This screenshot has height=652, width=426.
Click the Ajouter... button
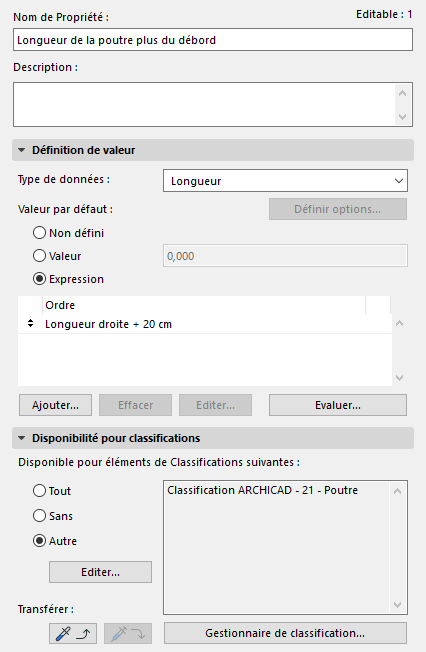point(55,405)
